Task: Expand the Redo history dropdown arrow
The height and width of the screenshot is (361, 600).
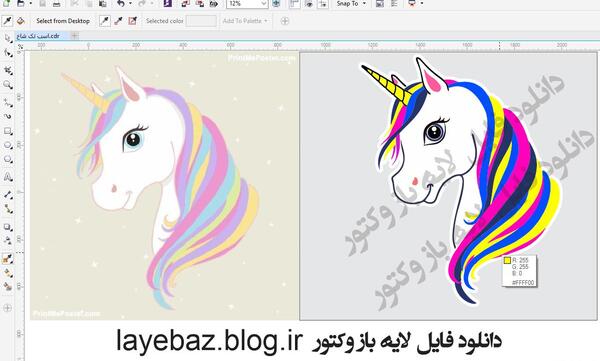Action: [x=151, y=3]
